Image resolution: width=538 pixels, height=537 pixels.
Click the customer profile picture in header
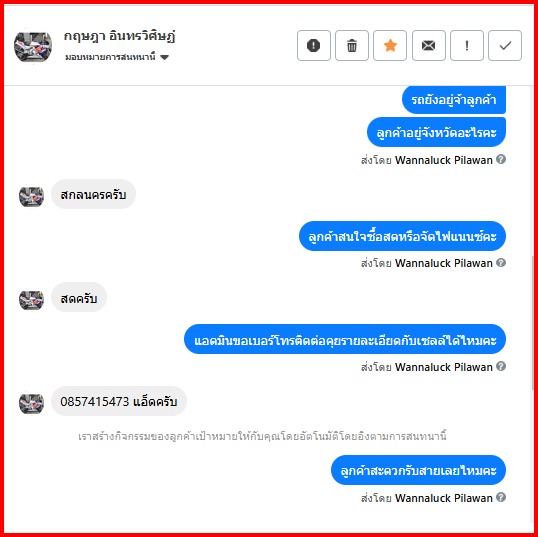pyautogui.click(x=33, y=46)
